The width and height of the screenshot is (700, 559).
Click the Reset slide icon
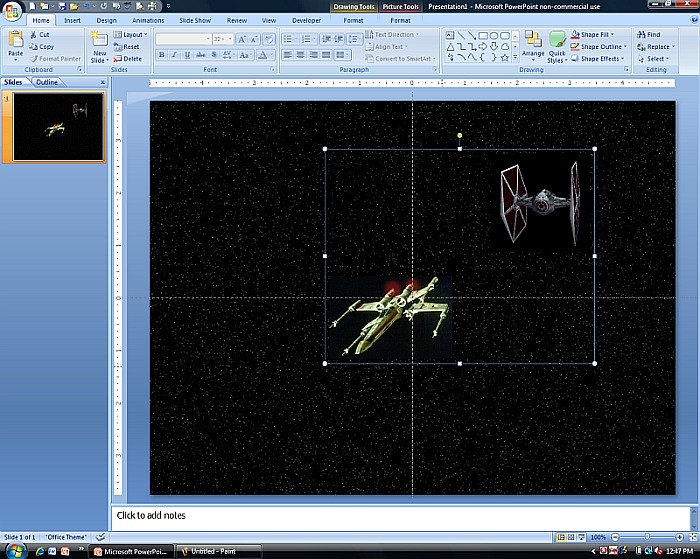(118, 47)
